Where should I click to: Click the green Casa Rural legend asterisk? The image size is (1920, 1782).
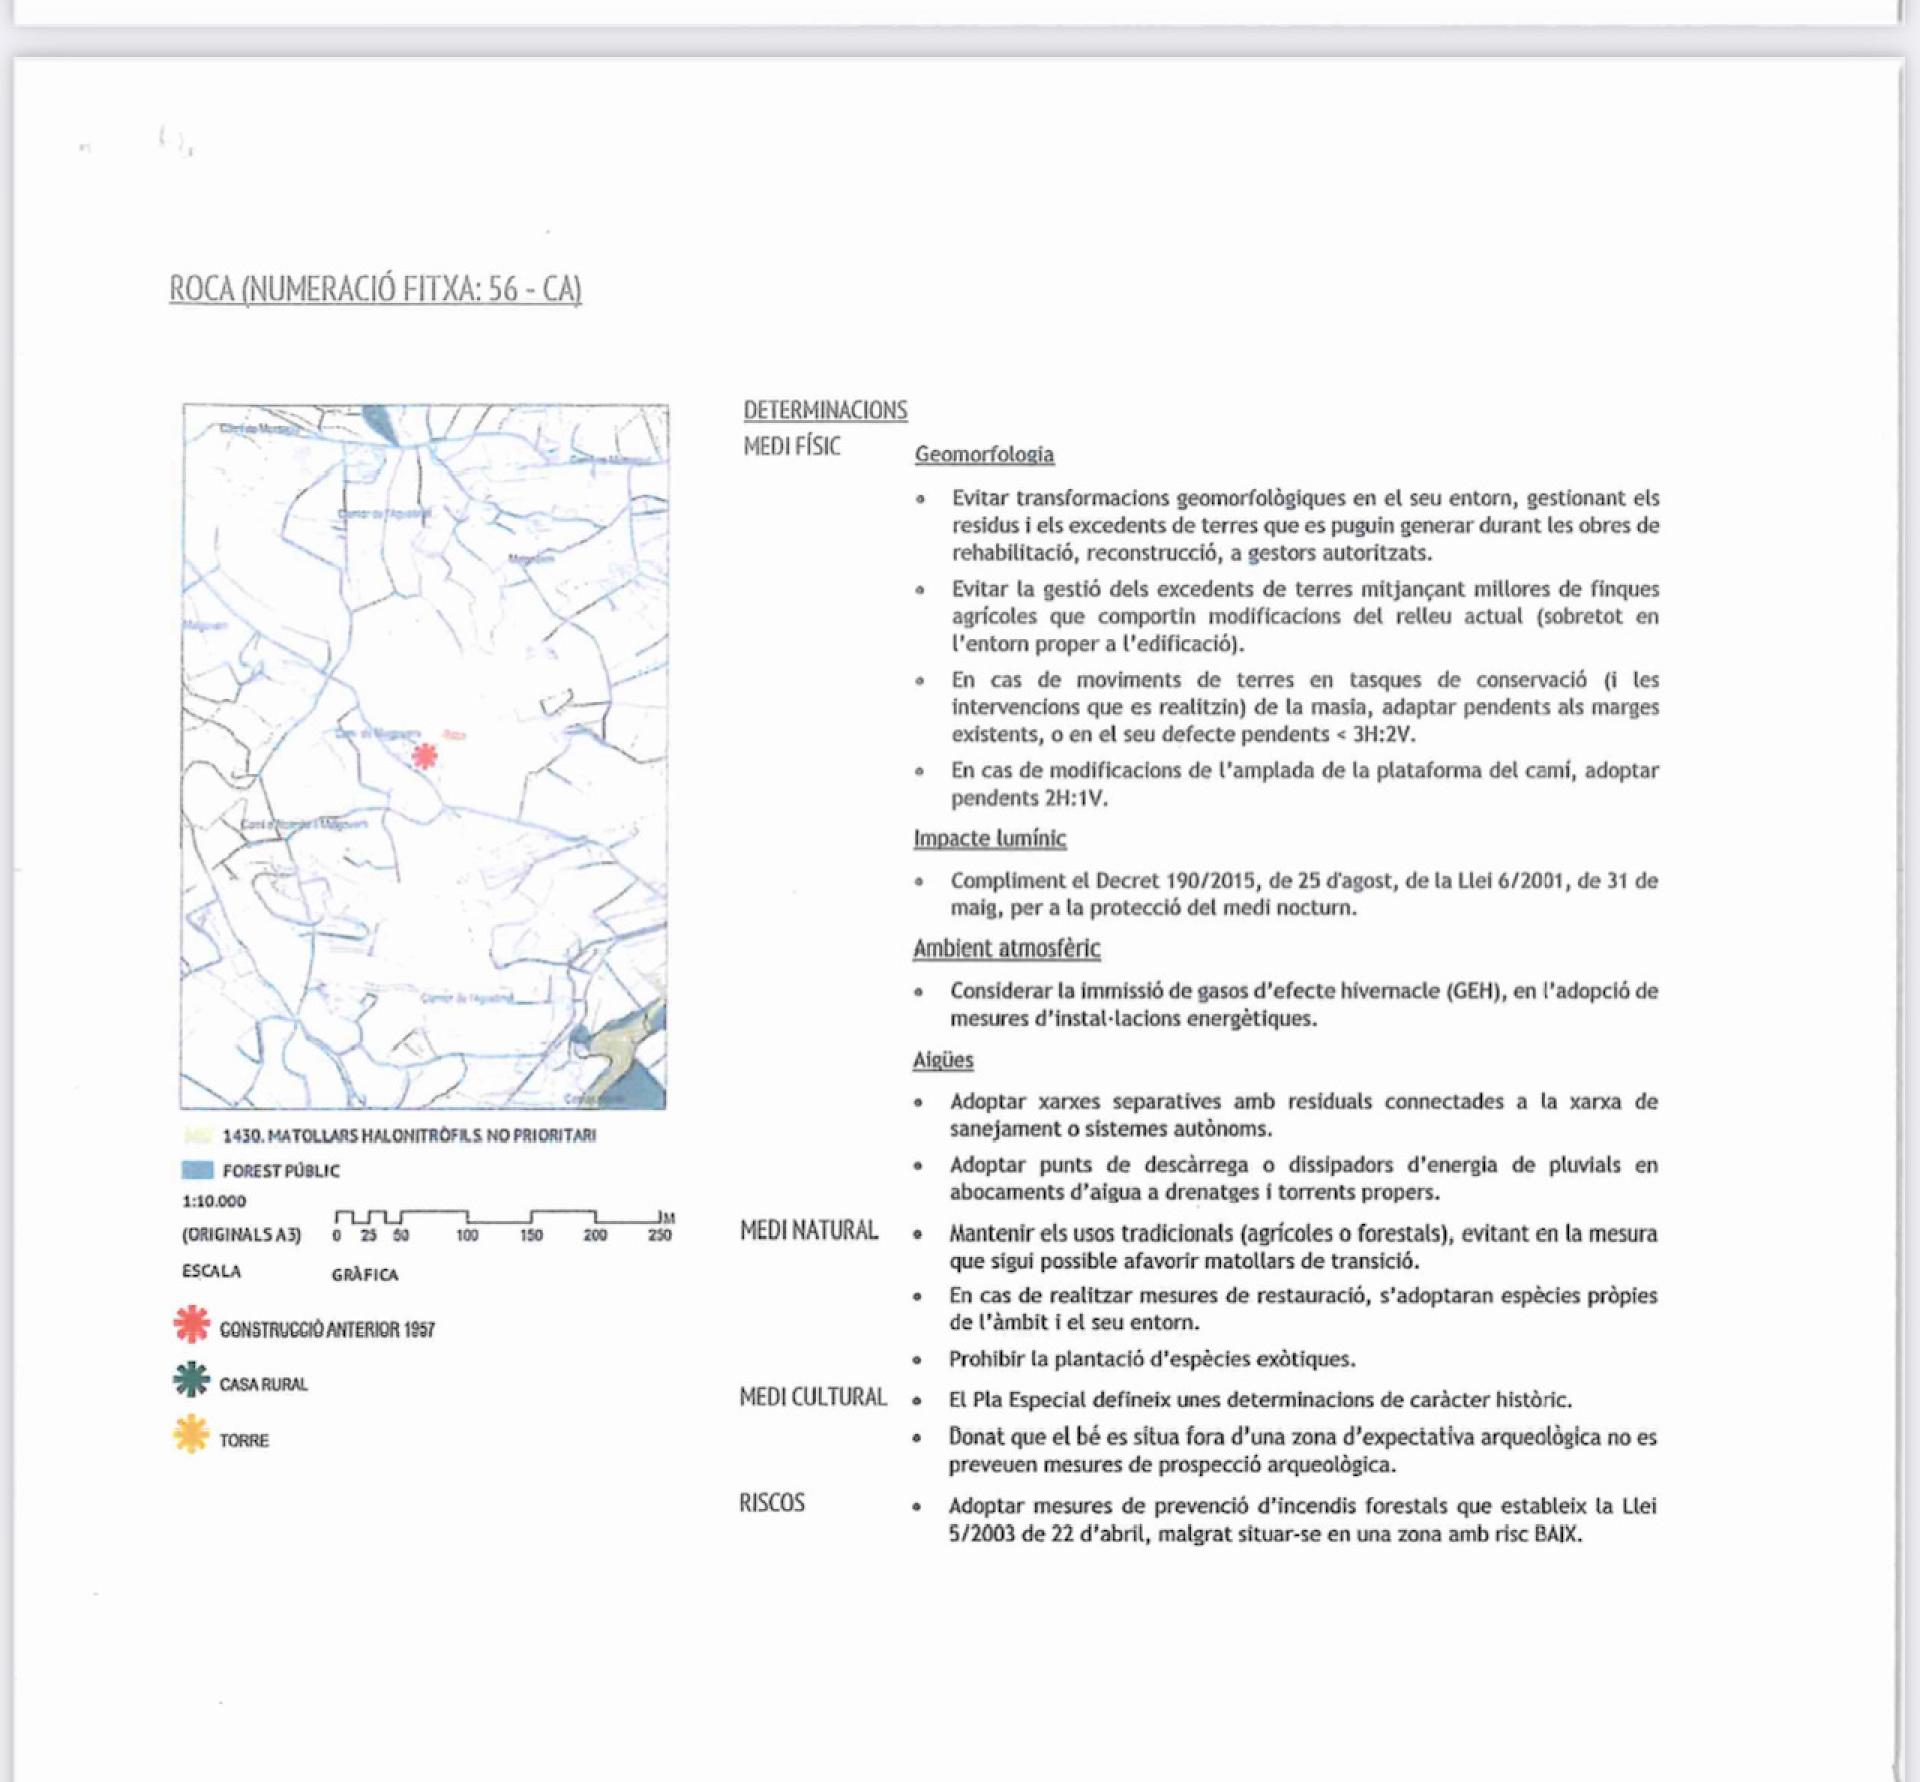point(192,1380)
